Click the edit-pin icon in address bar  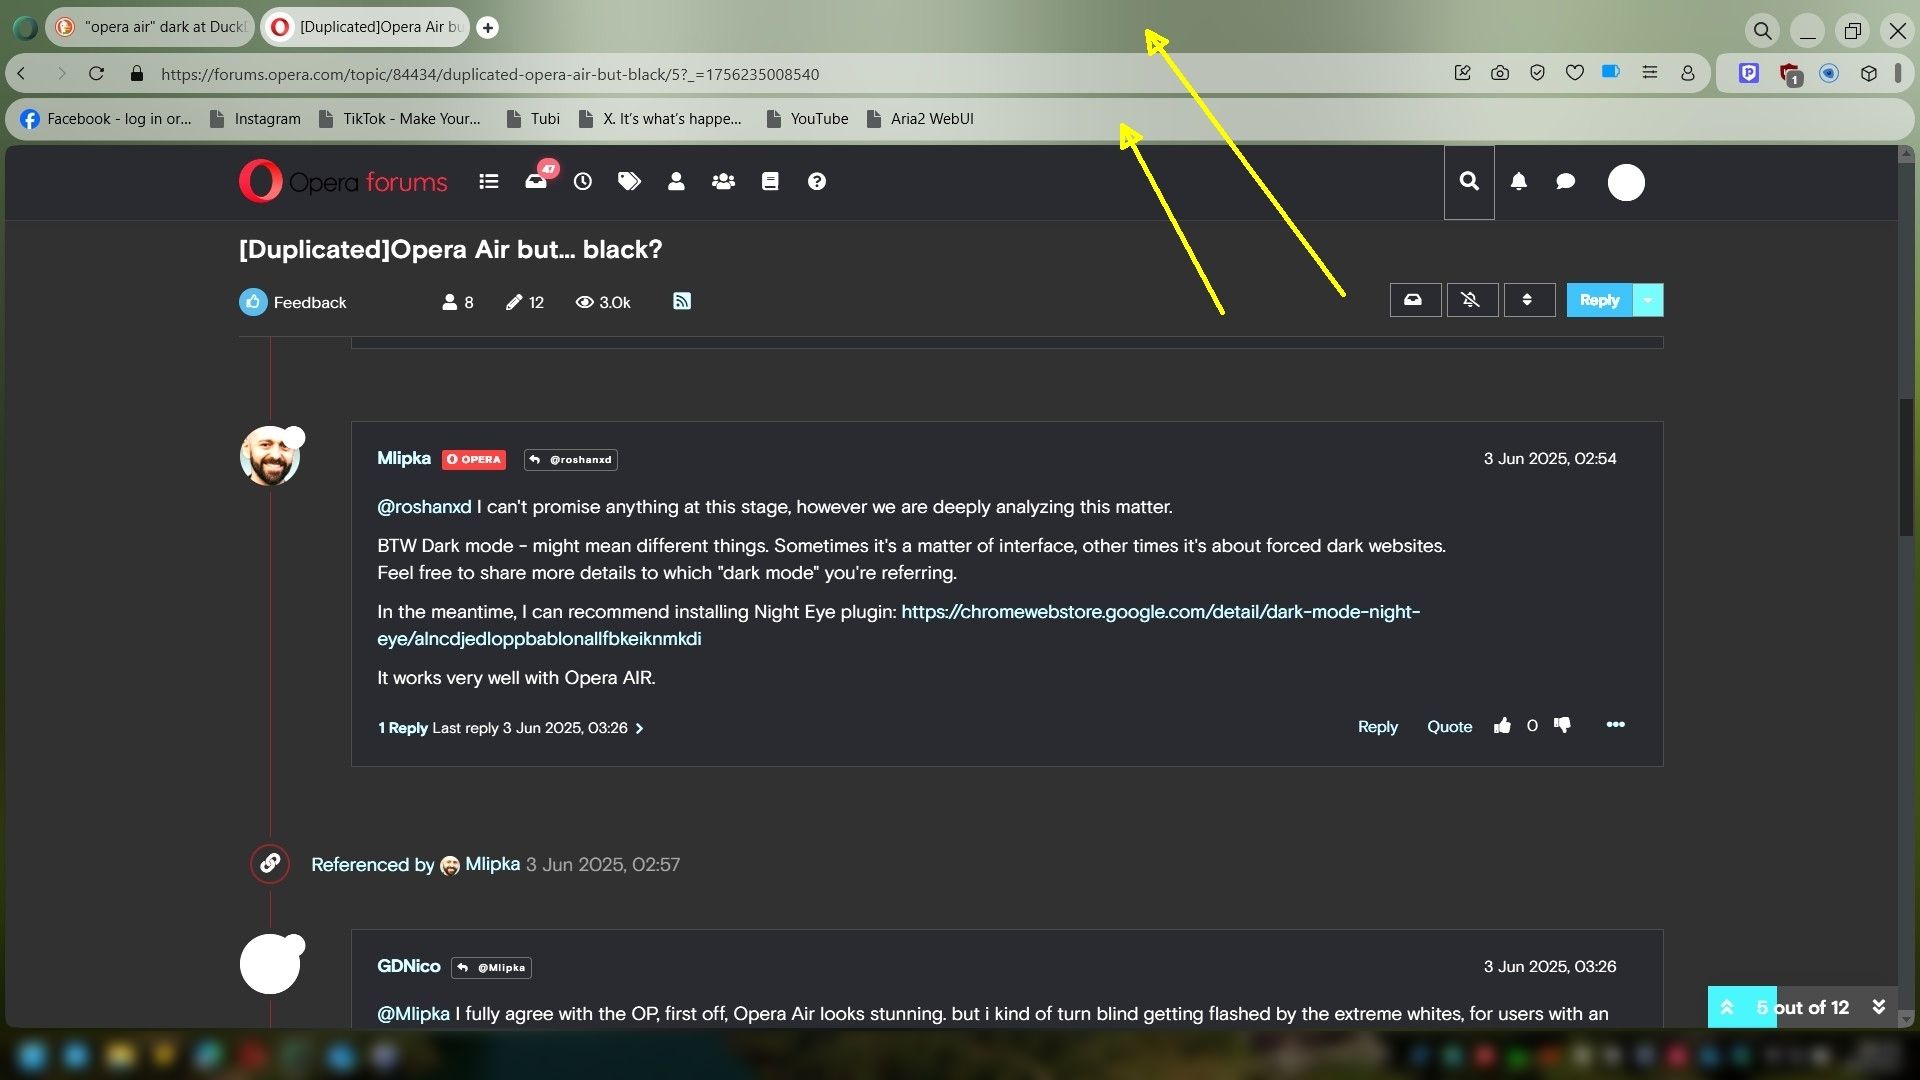pyautogui.click(x=1462, y=73)
